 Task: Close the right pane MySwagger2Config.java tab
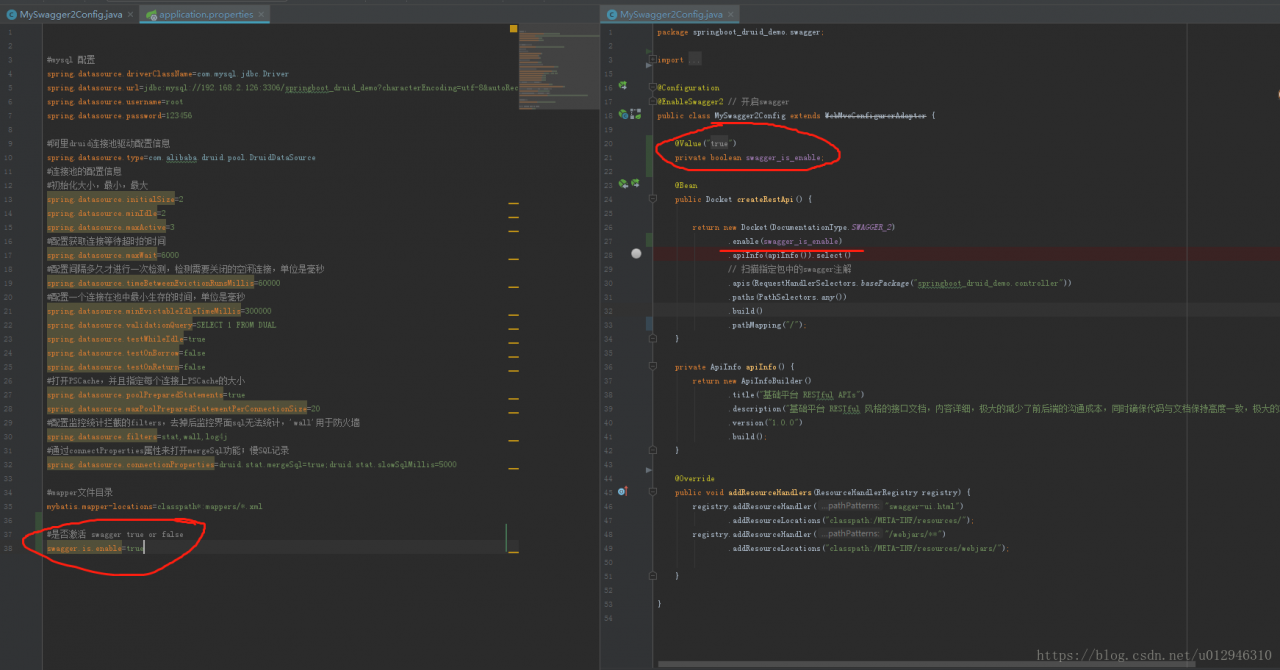coord(731,15)
